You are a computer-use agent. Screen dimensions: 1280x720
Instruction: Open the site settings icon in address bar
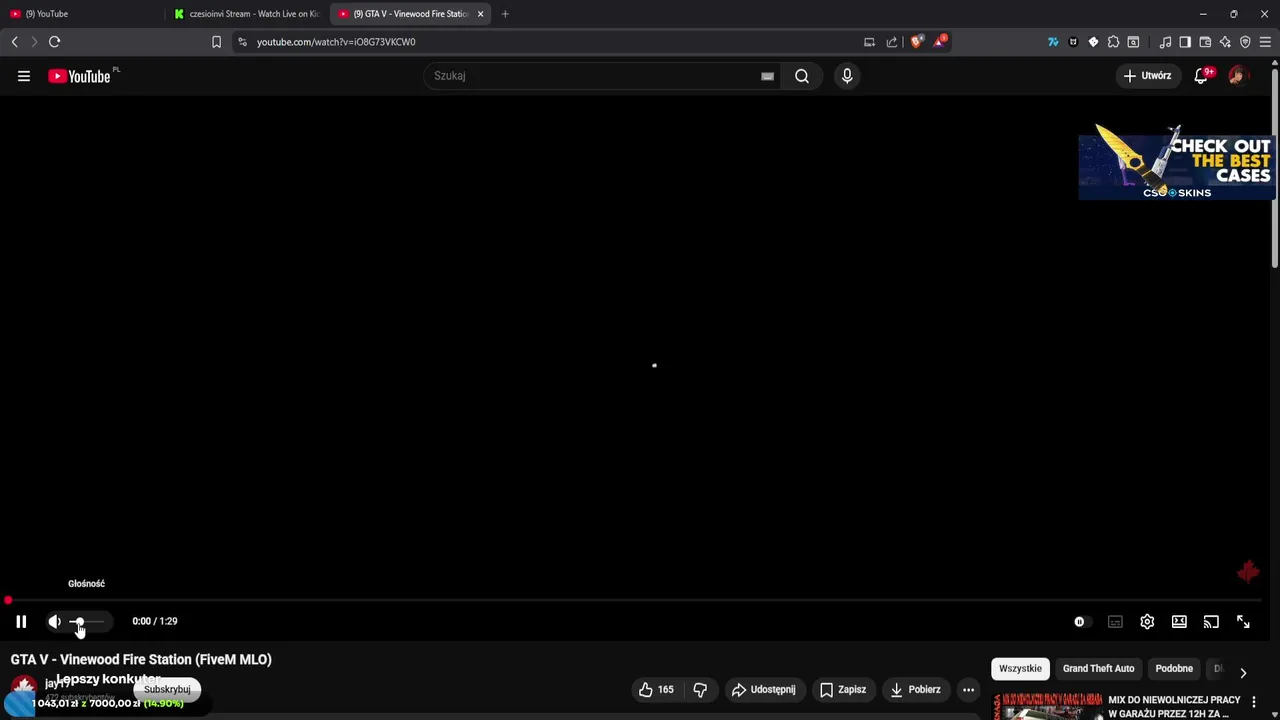242,42
